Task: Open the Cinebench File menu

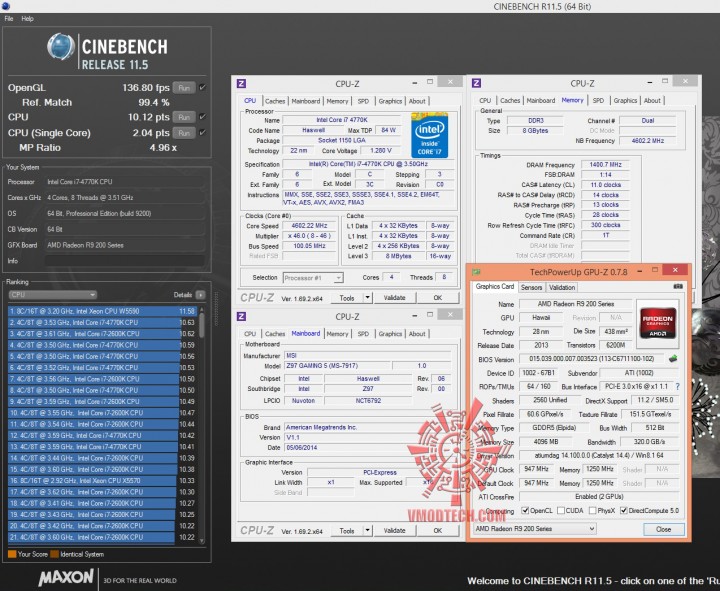Action: tap(9, 19)
